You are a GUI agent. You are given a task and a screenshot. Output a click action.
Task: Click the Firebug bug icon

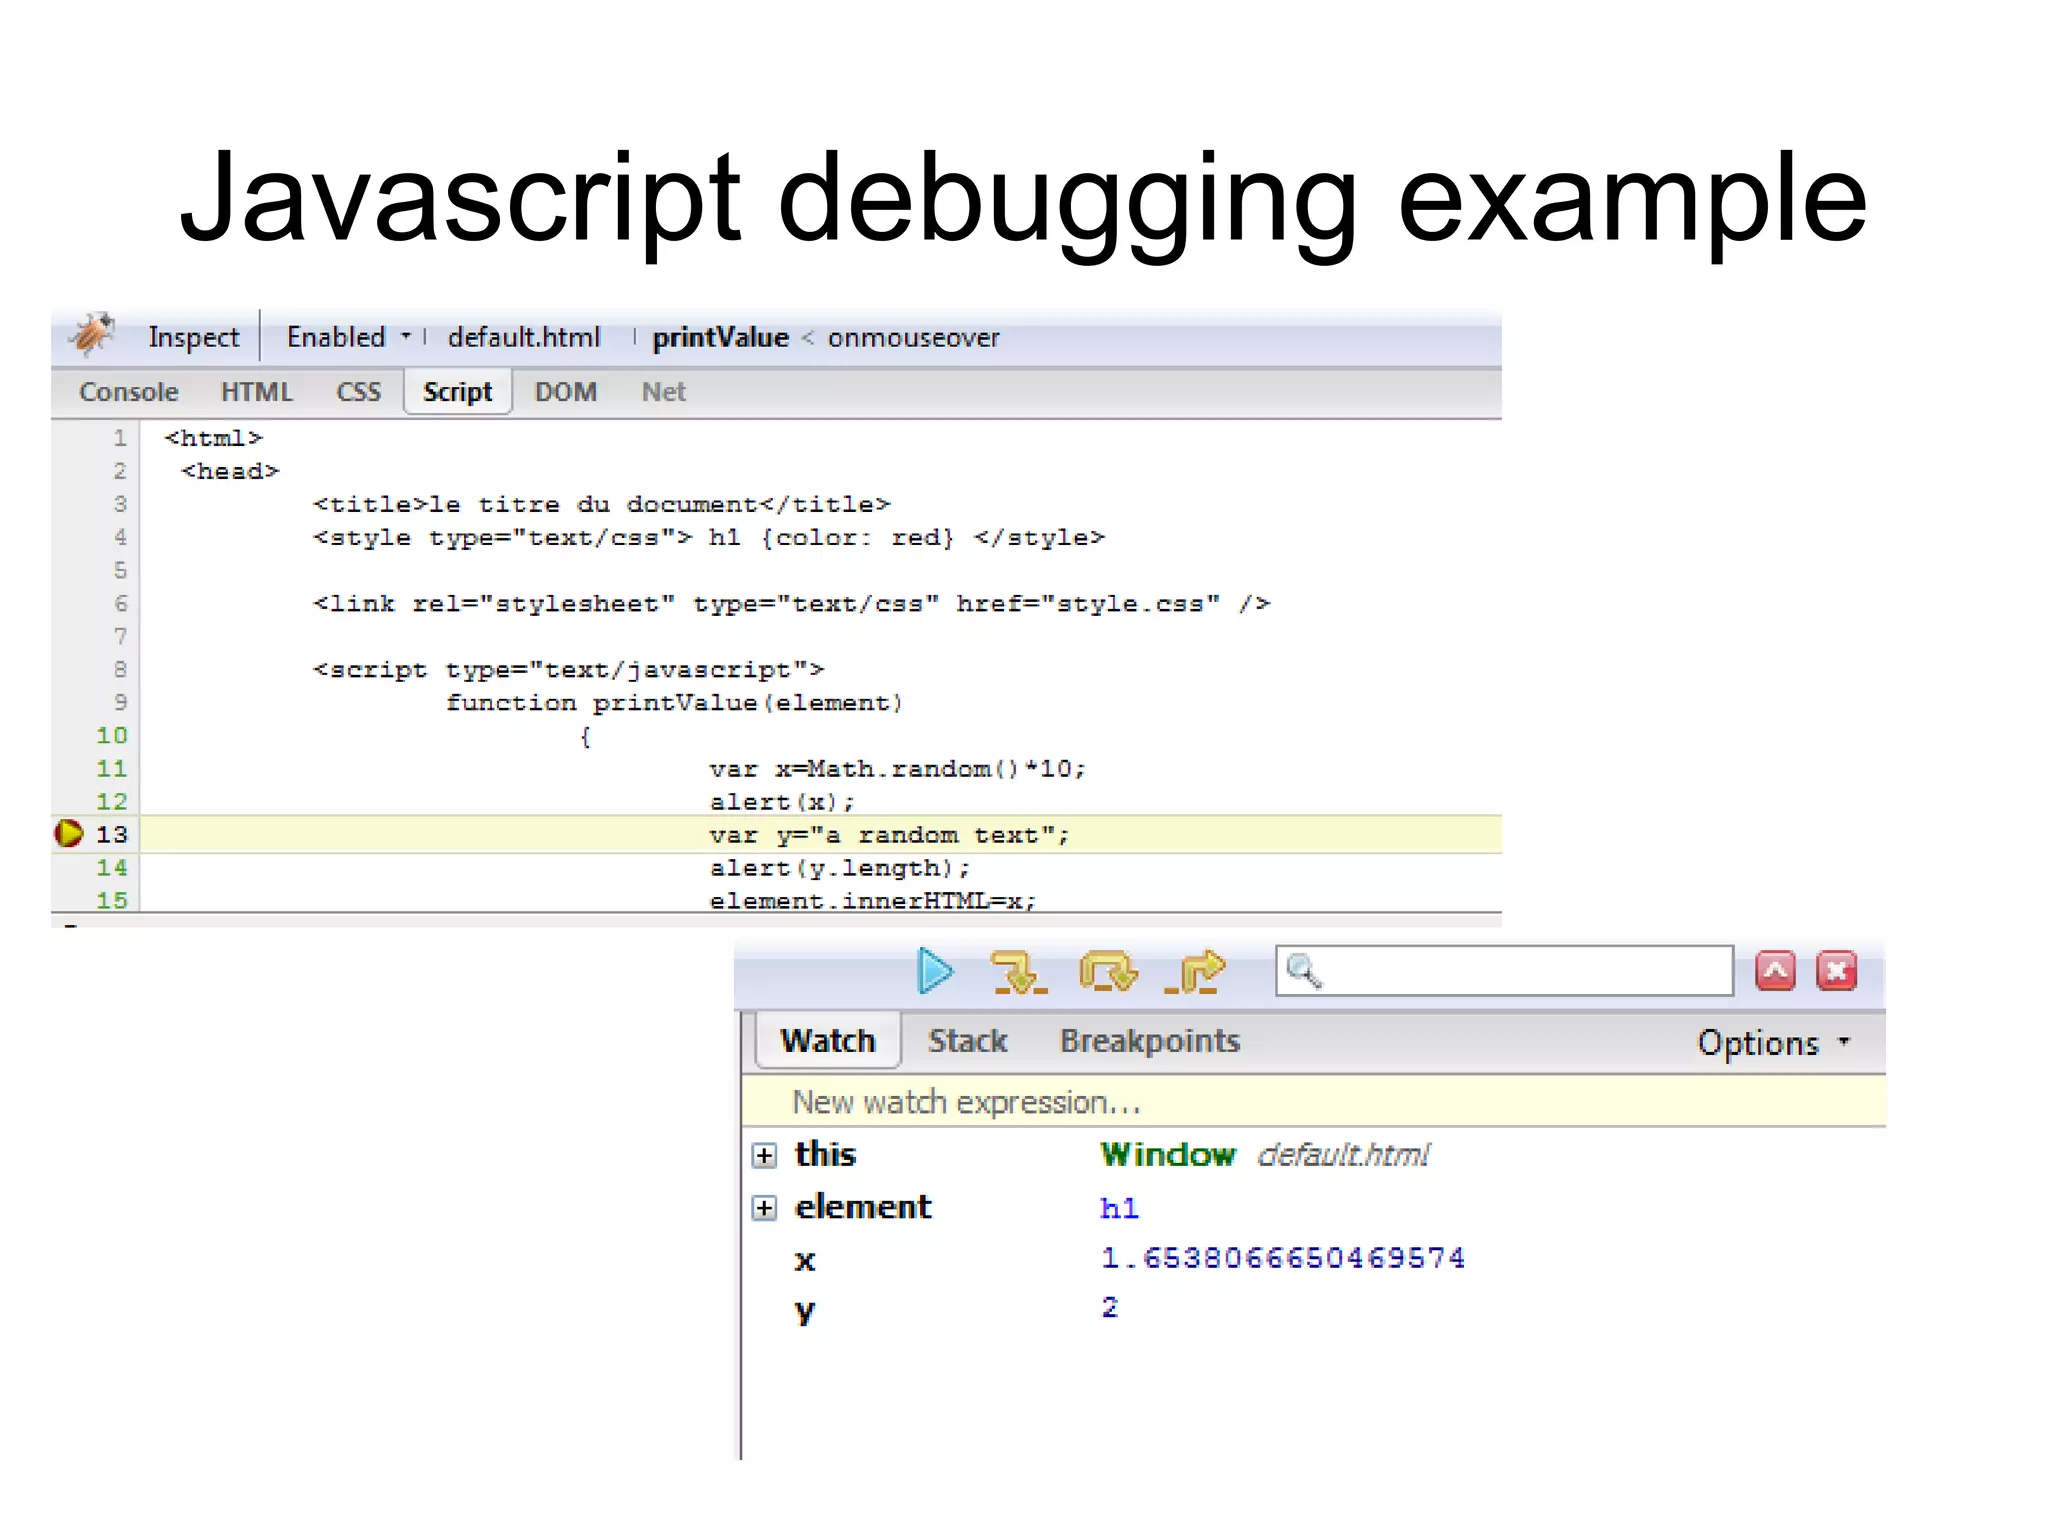pos(93,335)
